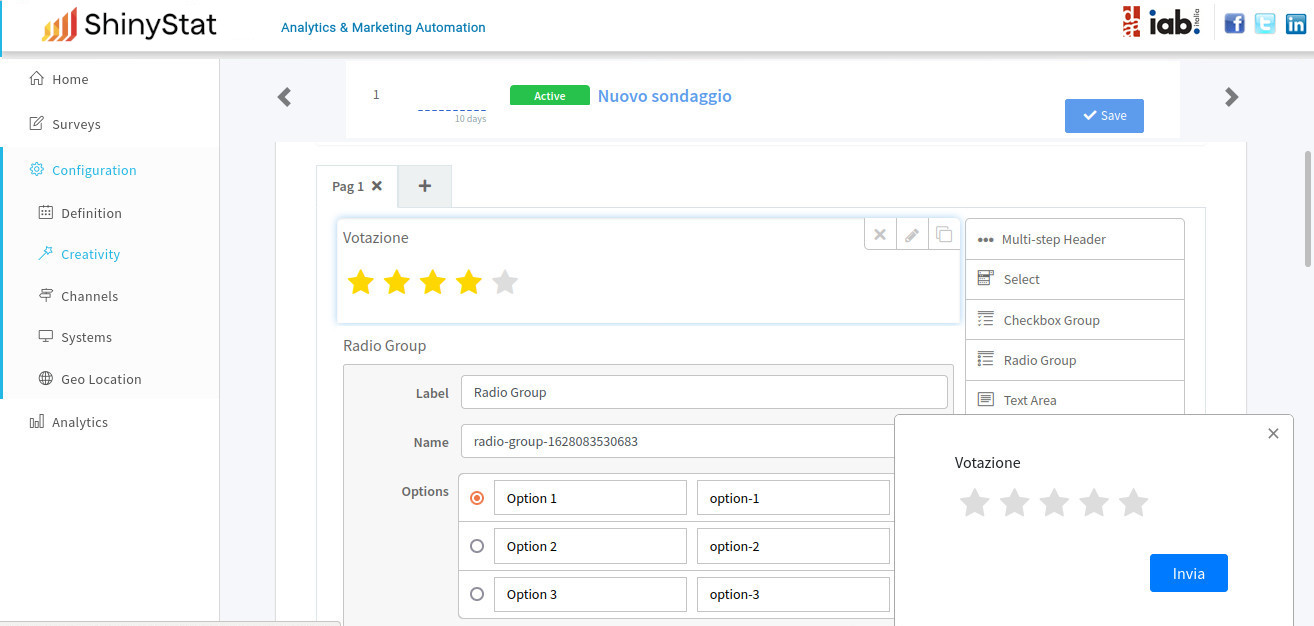This screenshot has height=626, width=1314.
Task: Rate five stars in the preview popup
Action: pos(1133,503)
